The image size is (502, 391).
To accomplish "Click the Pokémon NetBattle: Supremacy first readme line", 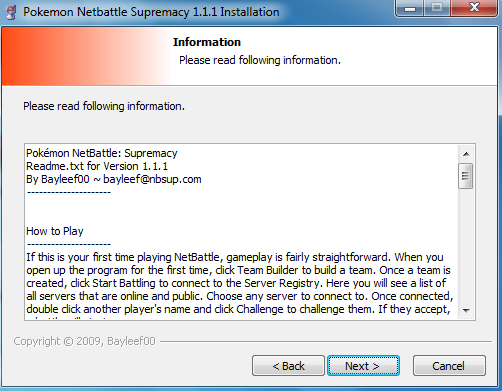I will coord(102,153).
